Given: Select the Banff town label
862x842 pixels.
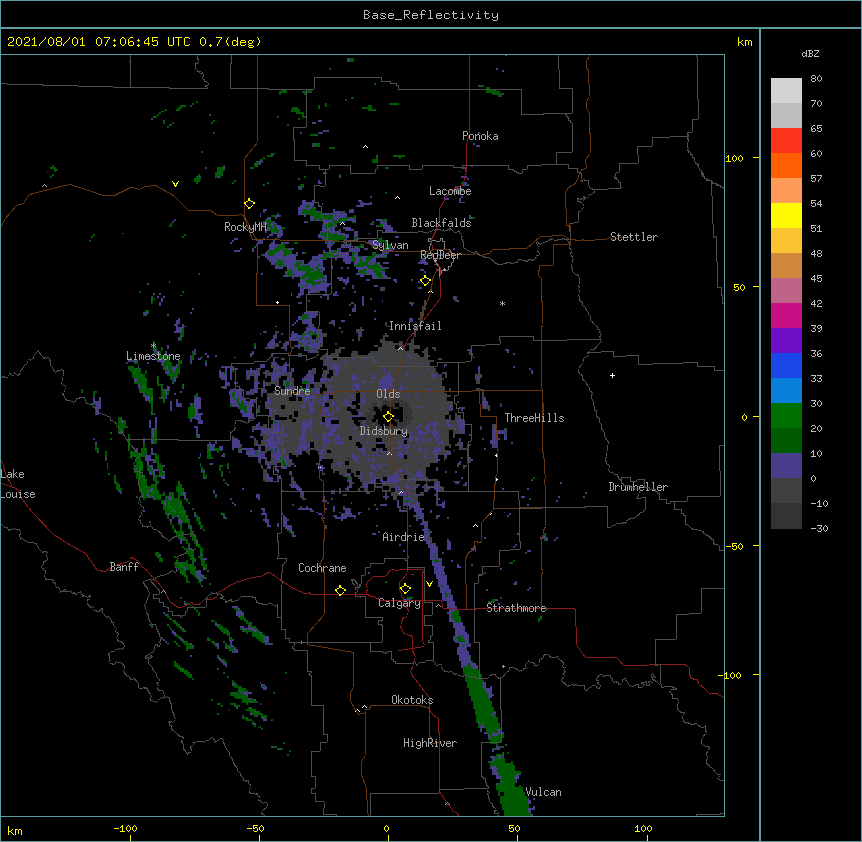Looking at the screenshot, I should [x=124, y=567].
